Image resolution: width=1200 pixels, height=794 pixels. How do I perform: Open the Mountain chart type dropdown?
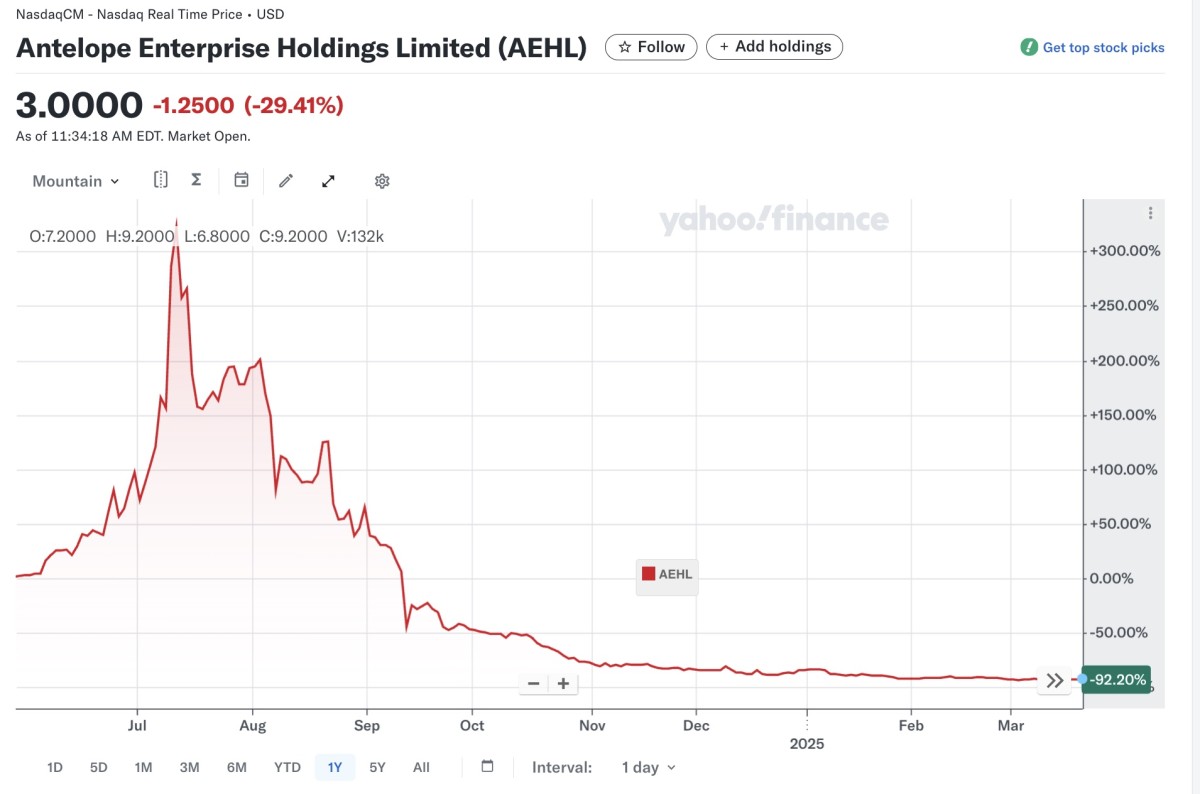[x=74, y=181]
